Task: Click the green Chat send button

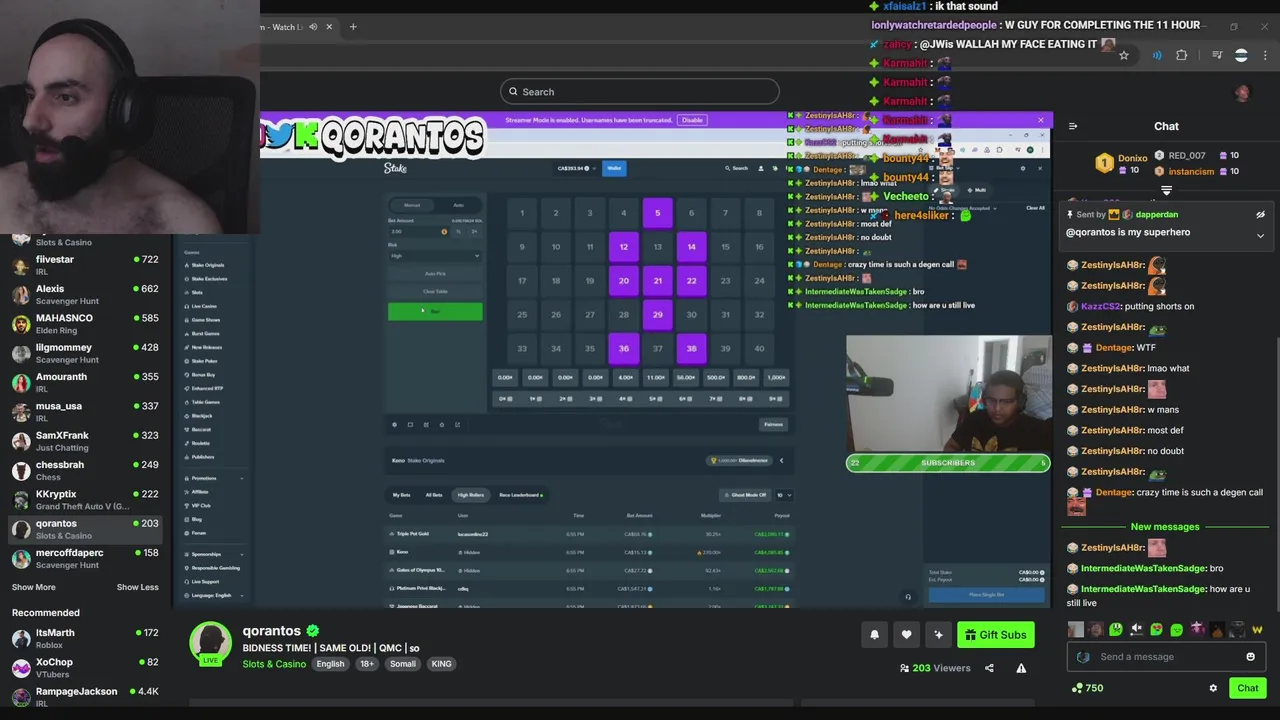Action: click(1247, 688)
